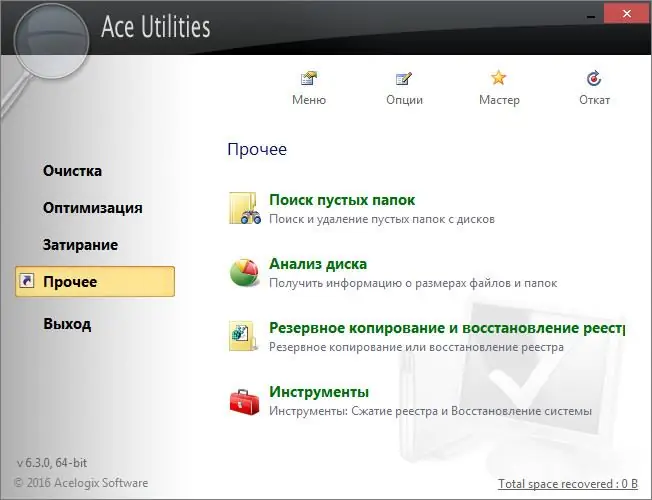The width and height of the screenshot is (652, 500).
Task: Select Очистка in the sidebar
Action: (72, 171)
